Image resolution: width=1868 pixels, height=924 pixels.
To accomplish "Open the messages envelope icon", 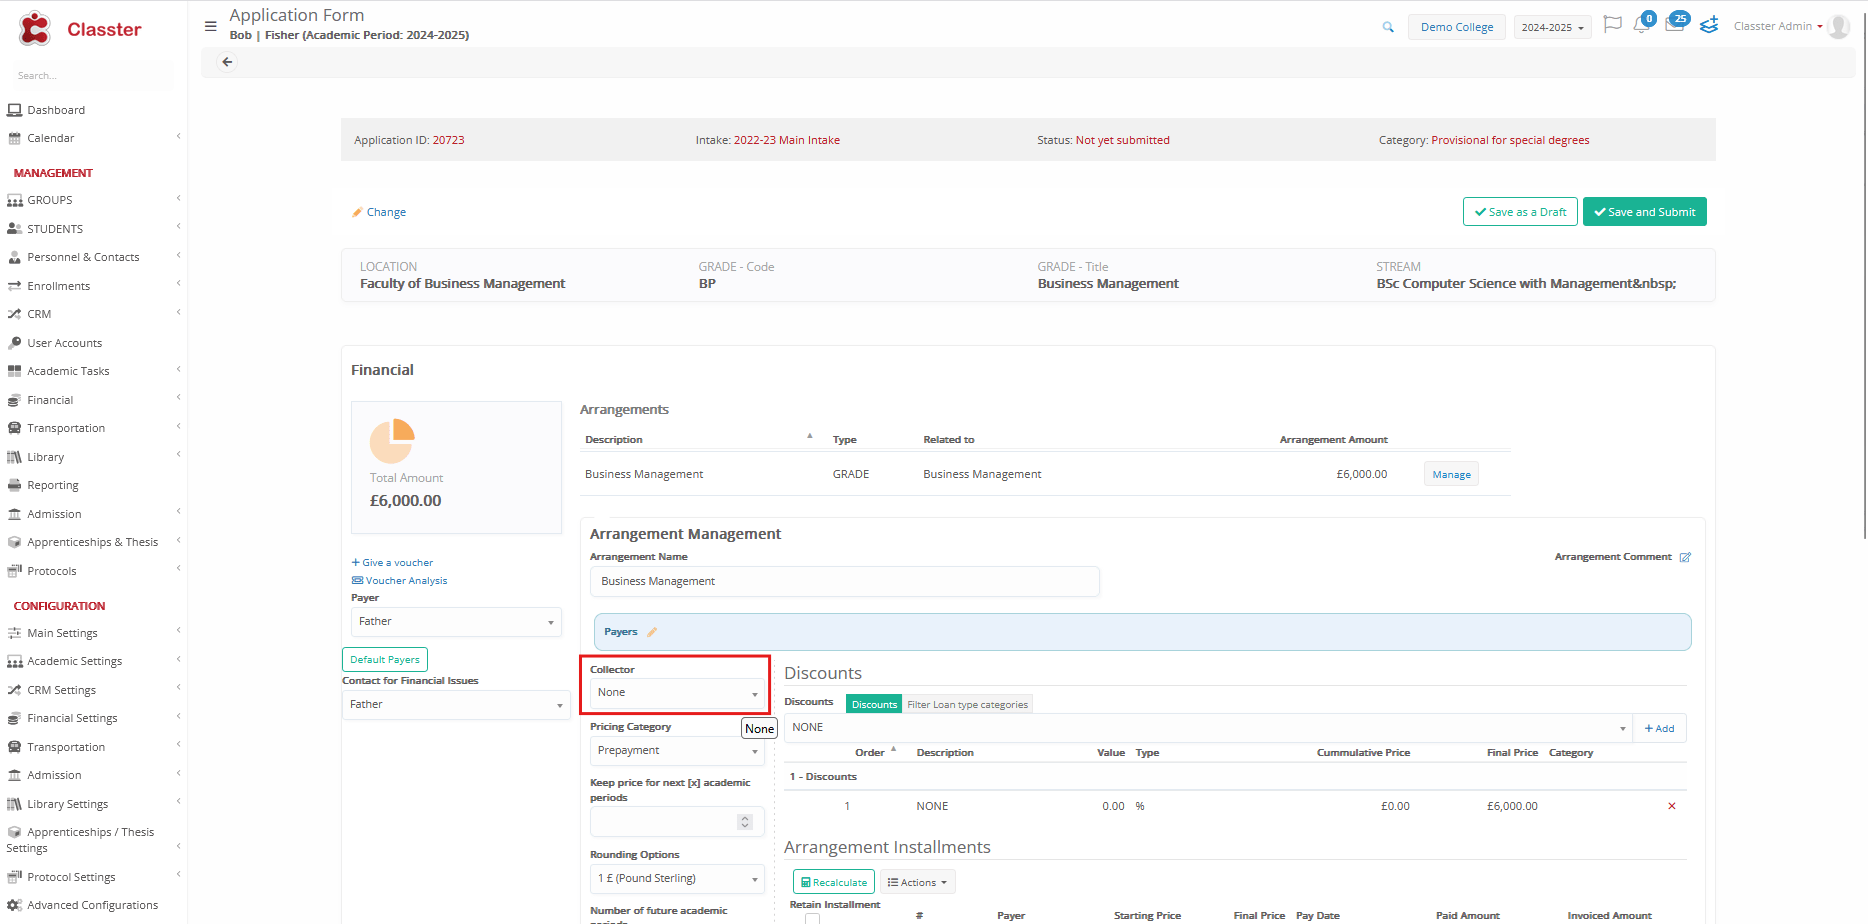I will pyautogui.click(x=1674, y=25).
